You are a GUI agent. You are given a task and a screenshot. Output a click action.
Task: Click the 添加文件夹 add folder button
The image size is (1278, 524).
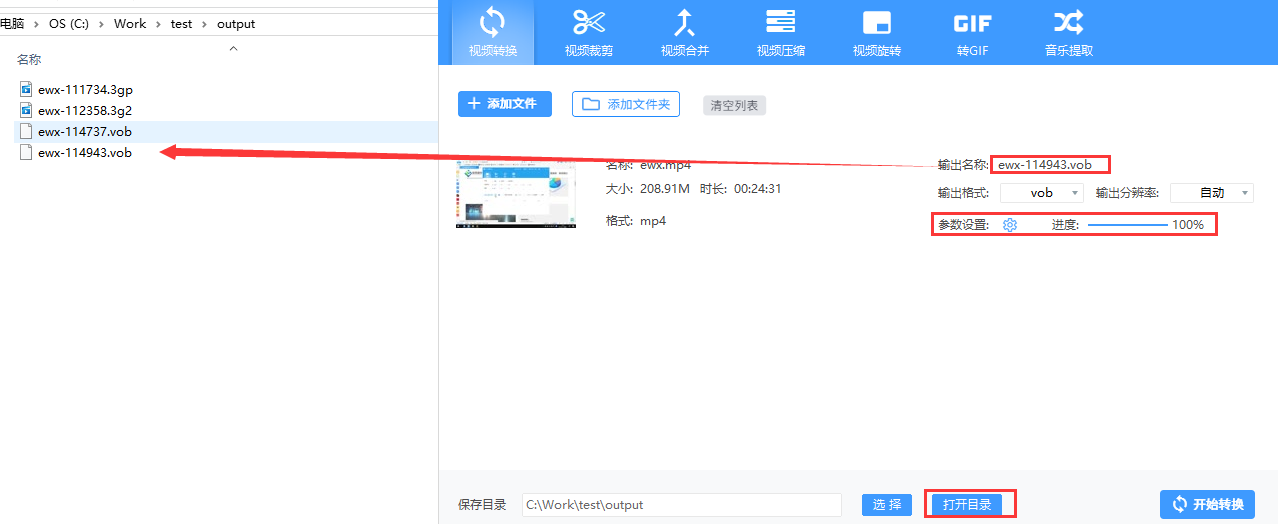tap(626, 104)
